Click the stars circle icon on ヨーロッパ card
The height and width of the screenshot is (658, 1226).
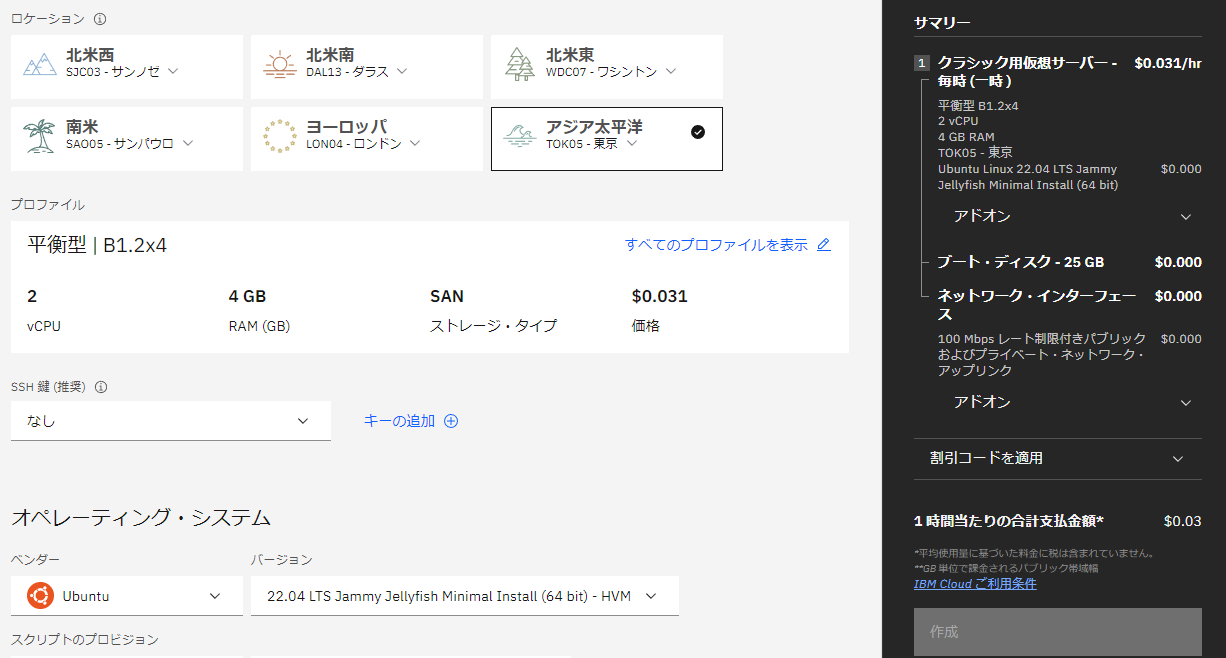[x=280, y=136]
